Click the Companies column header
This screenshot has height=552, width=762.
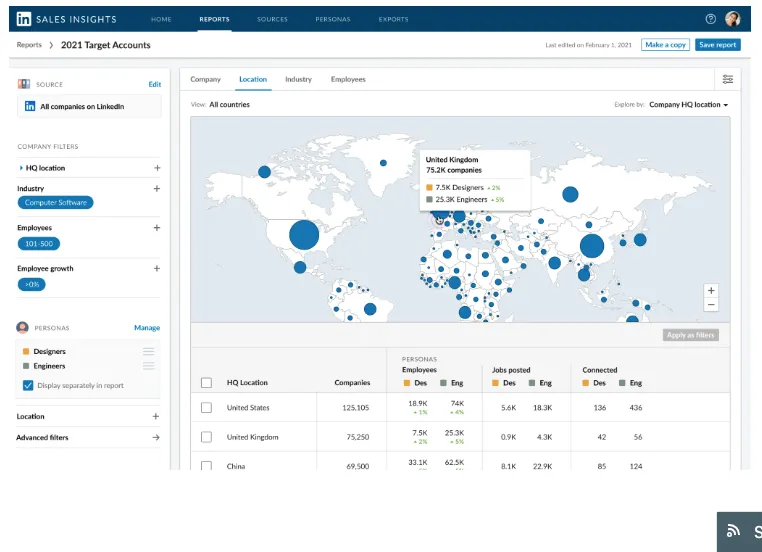(x=352, y=383)
